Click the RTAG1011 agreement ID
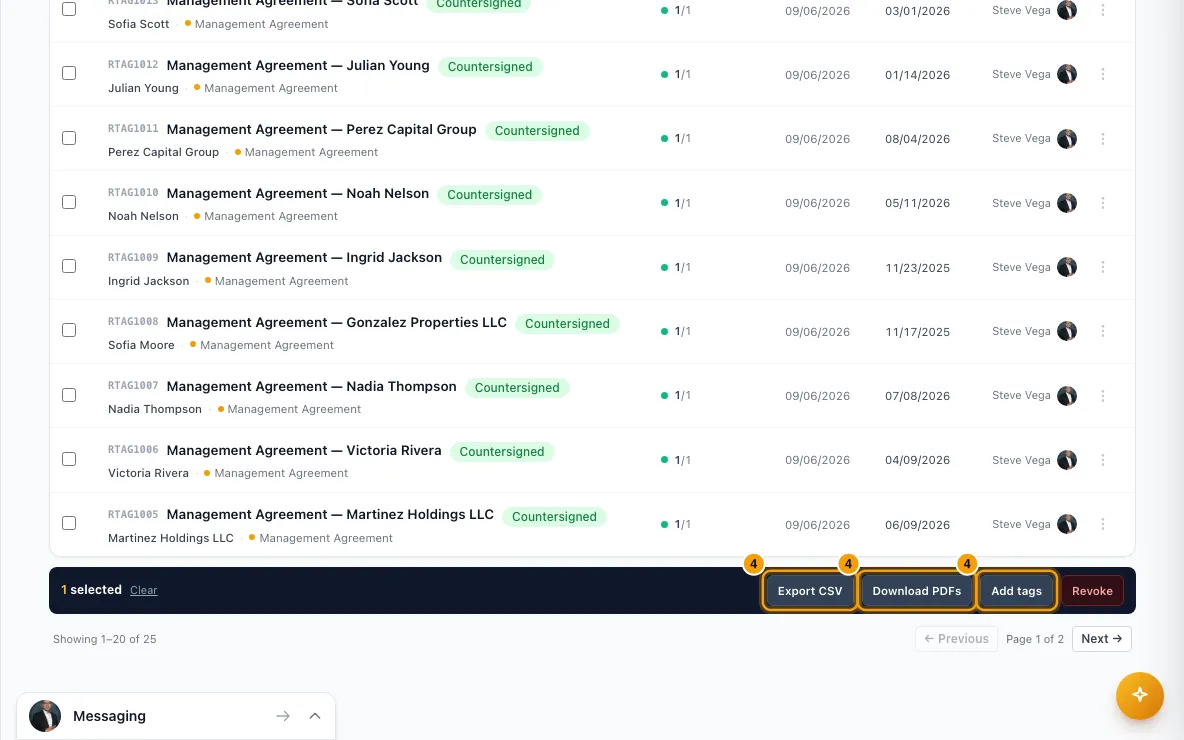 click(x=133, y=128)
